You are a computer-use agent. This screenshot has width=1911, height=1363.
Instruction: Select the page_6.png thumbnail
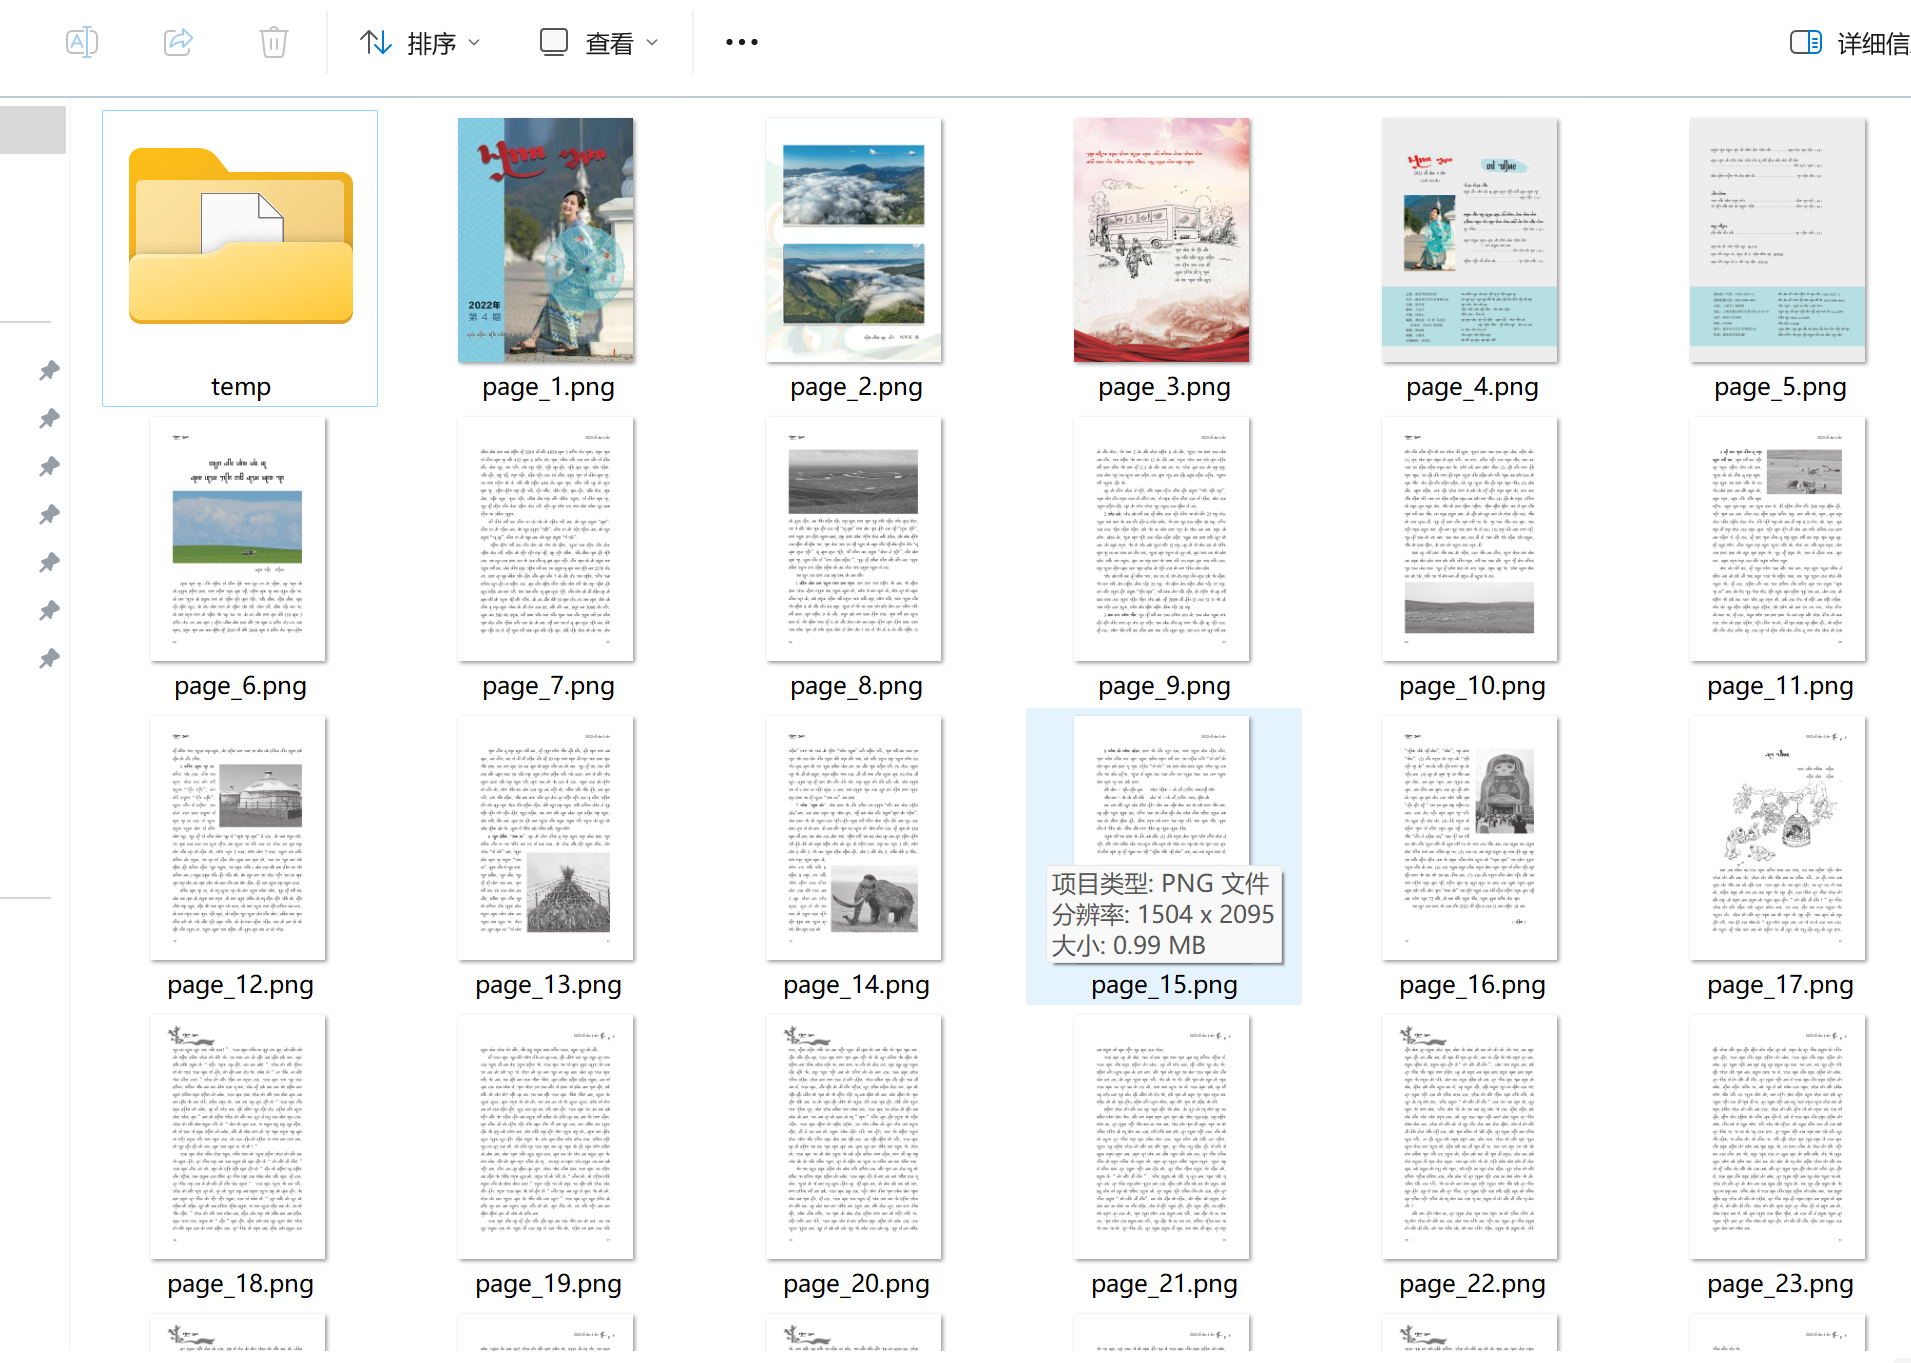238,539
